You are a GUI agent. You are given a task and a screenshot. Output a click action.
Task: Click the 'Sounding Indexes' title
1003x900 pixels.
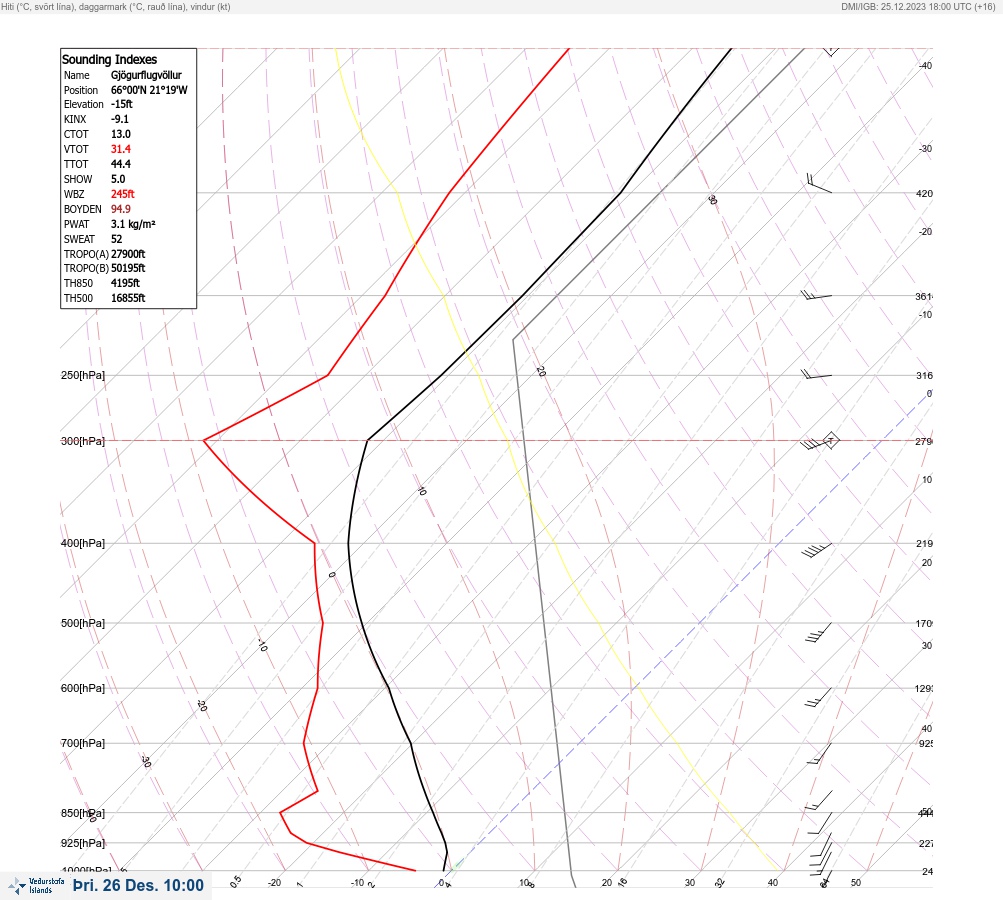(x=109, y=59)
